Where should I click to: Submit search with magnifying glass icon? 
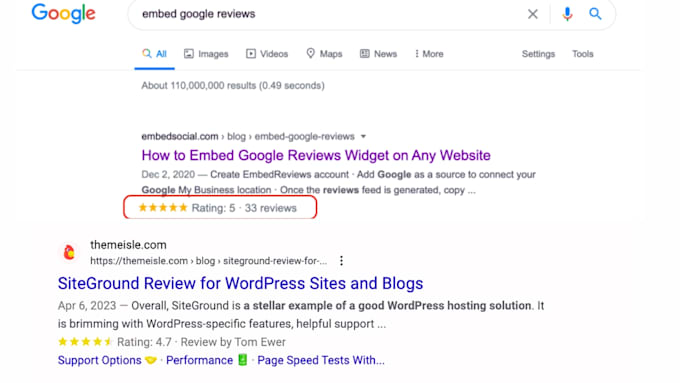tap(595, 14)
